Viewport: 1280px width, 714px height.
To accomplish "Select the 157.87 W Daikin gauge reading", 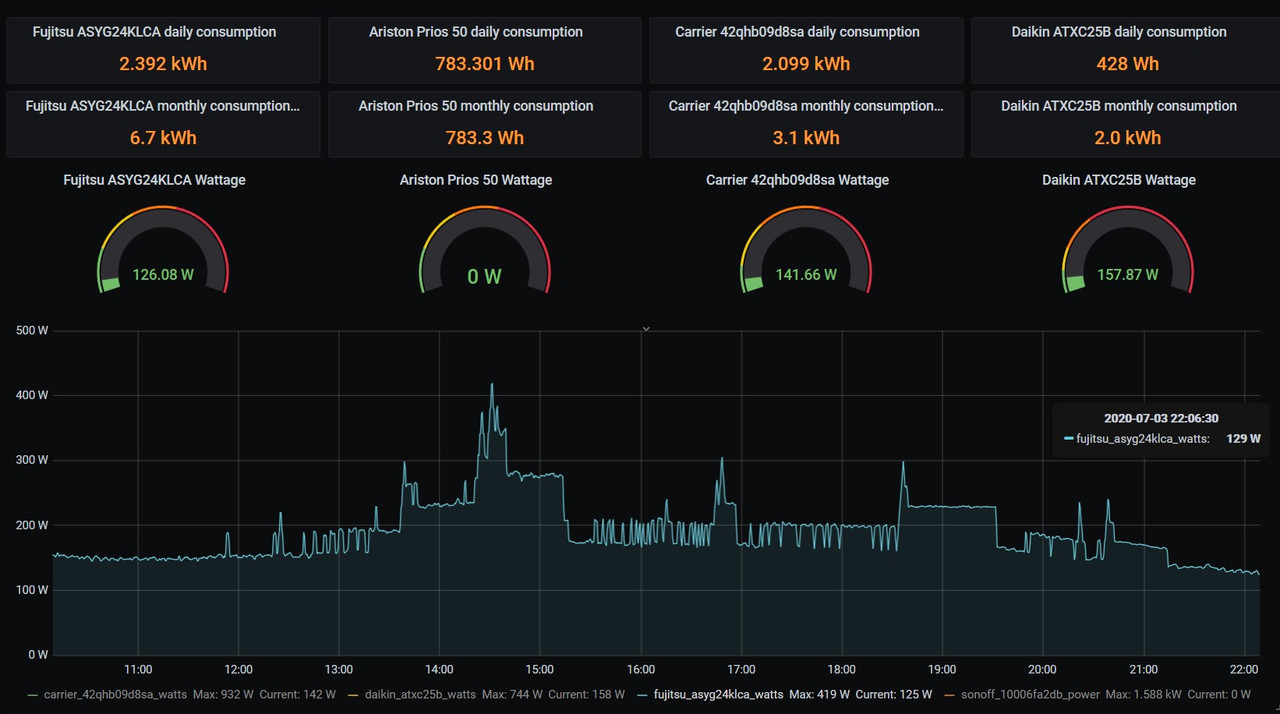I will (x=1127, y=274).
